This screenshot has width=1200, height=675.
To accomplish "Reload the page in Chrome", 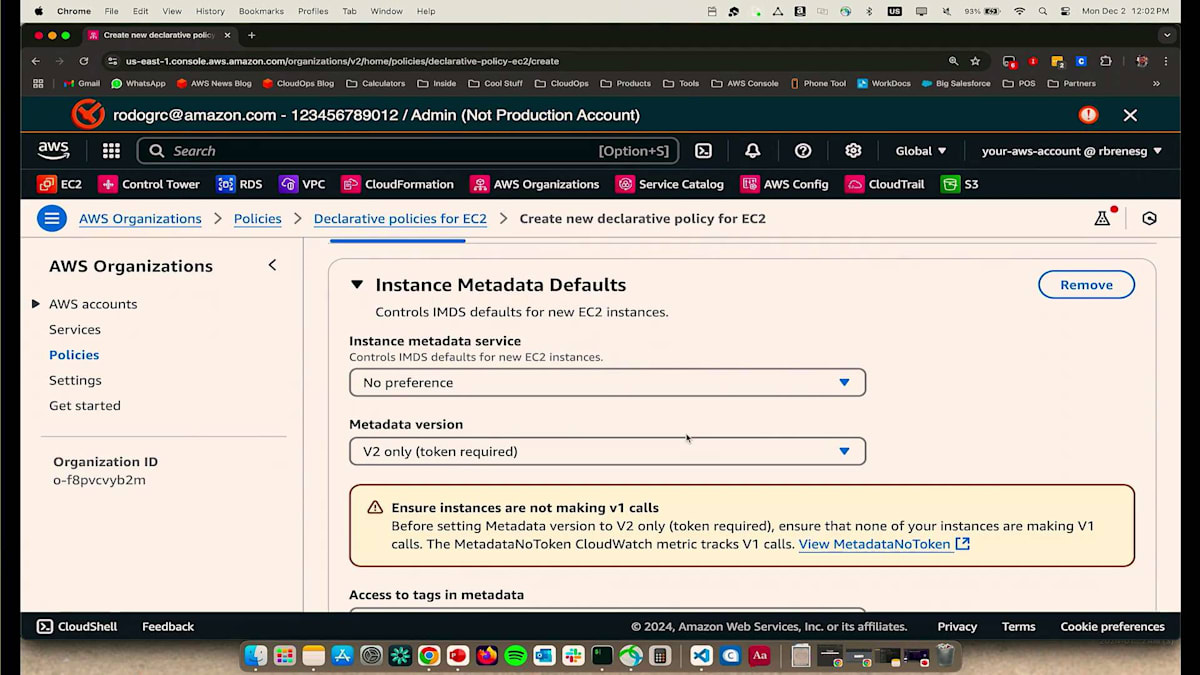I will tap(84, 61).
